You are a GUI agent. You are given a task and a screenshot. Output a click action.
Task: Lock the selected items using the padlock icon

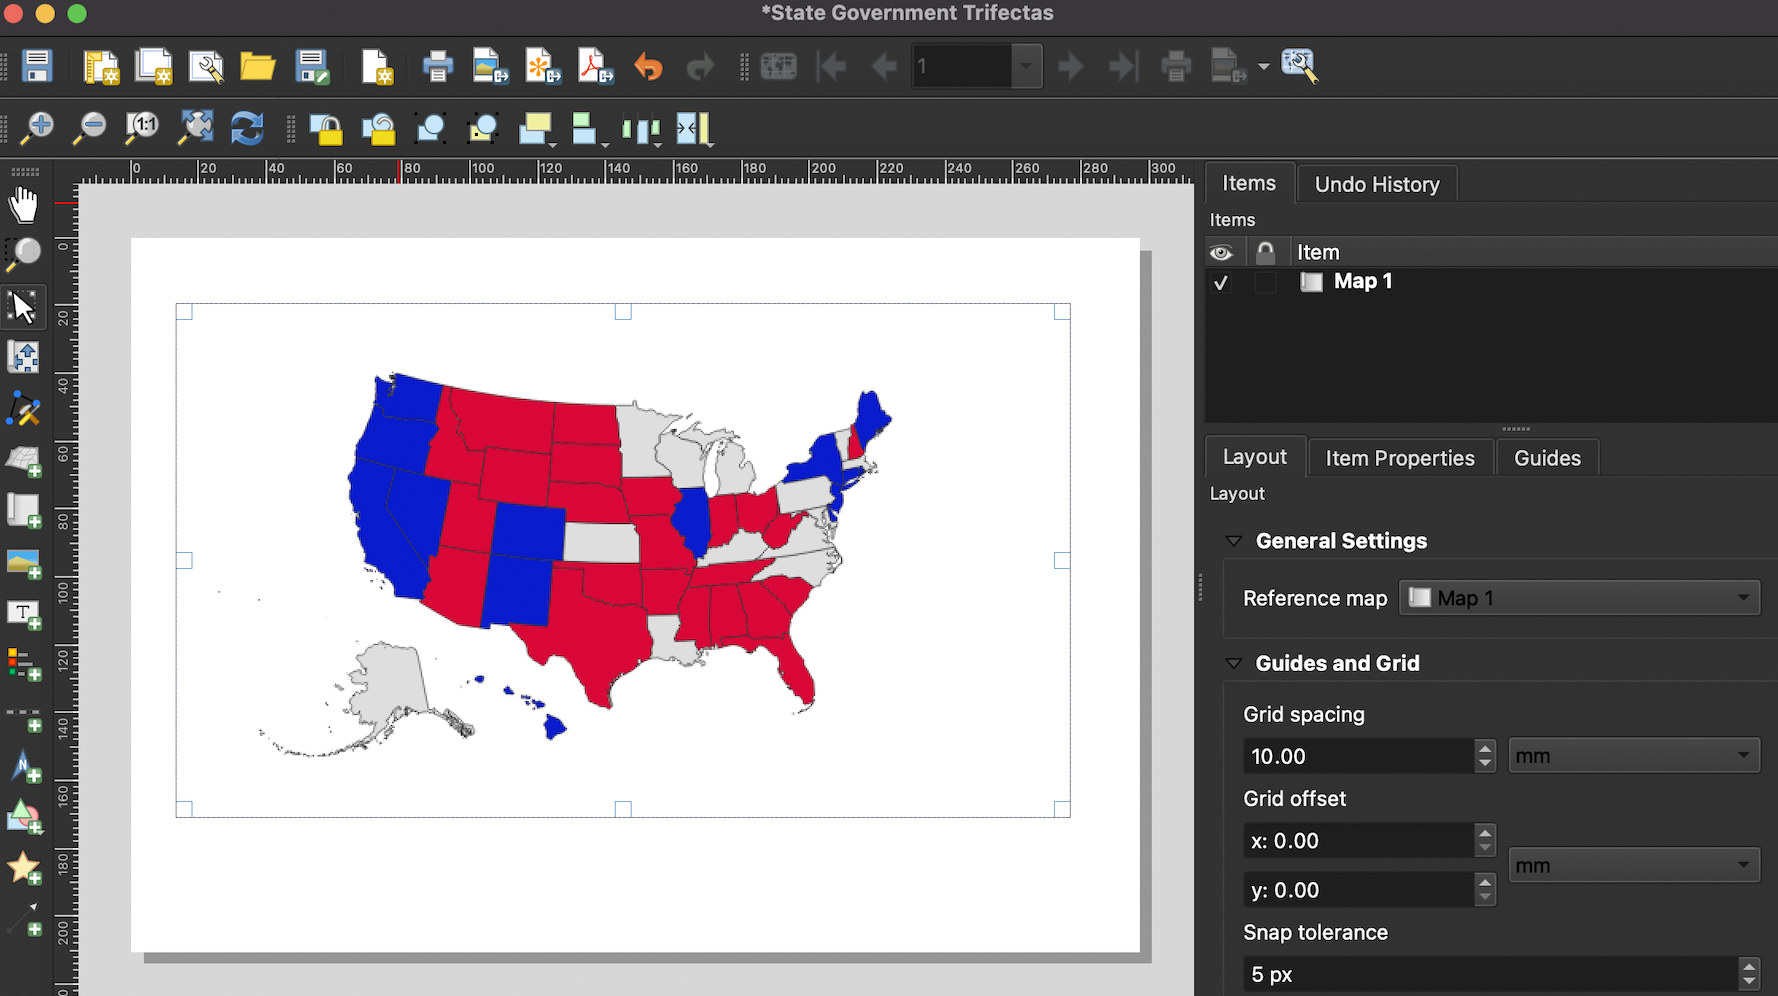click(327, 129)
